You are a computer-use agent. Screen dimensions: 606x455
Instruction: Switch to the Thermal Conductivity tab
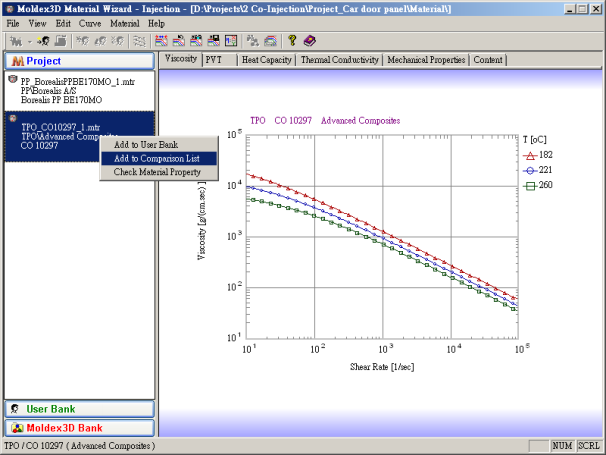340,60
